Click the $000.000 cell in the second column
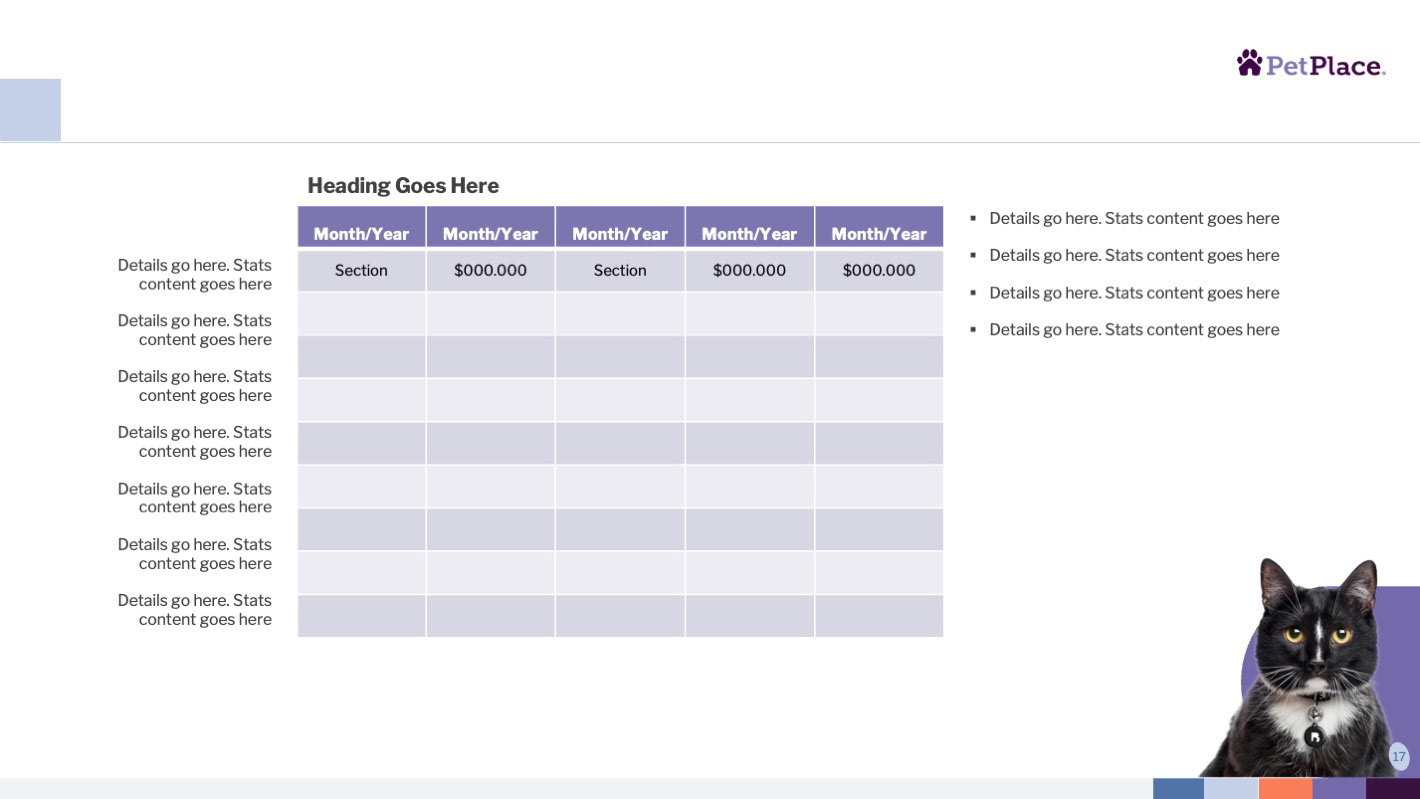This screenshot has width=1420, height=799. tap(490, 271)
